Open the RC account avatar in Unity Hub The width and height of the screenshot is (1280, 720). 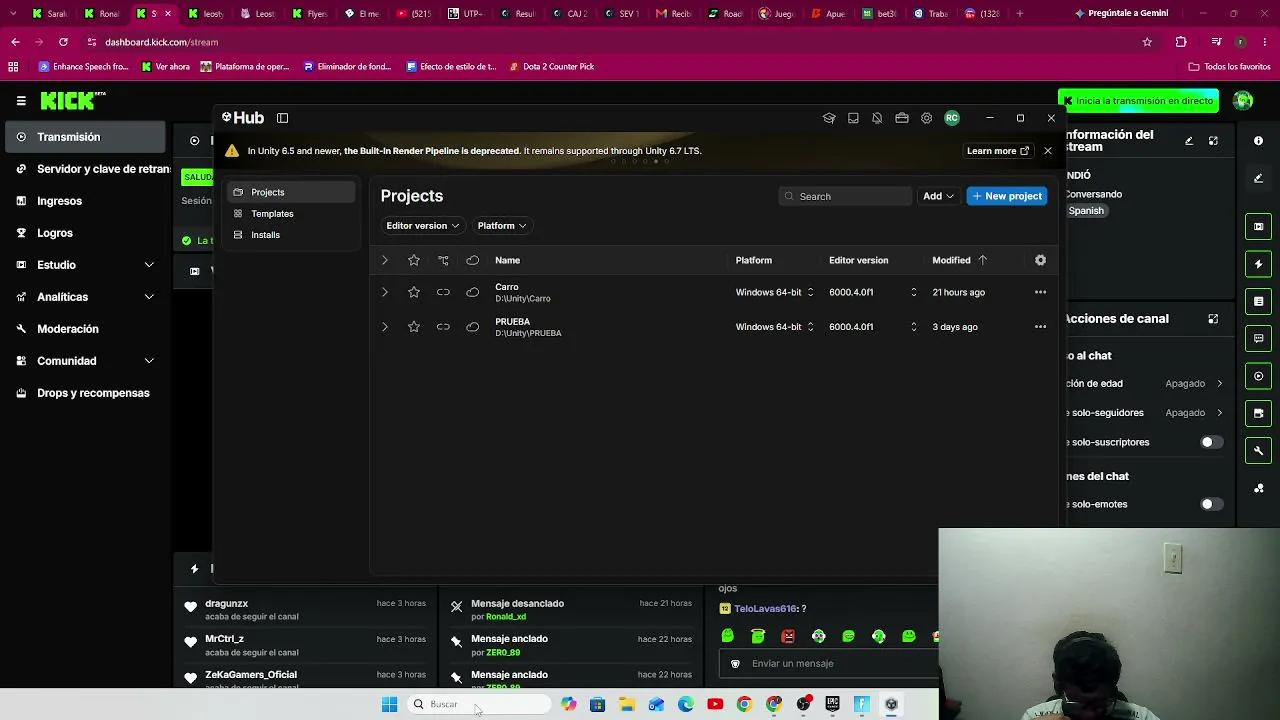tap(952, 118)
